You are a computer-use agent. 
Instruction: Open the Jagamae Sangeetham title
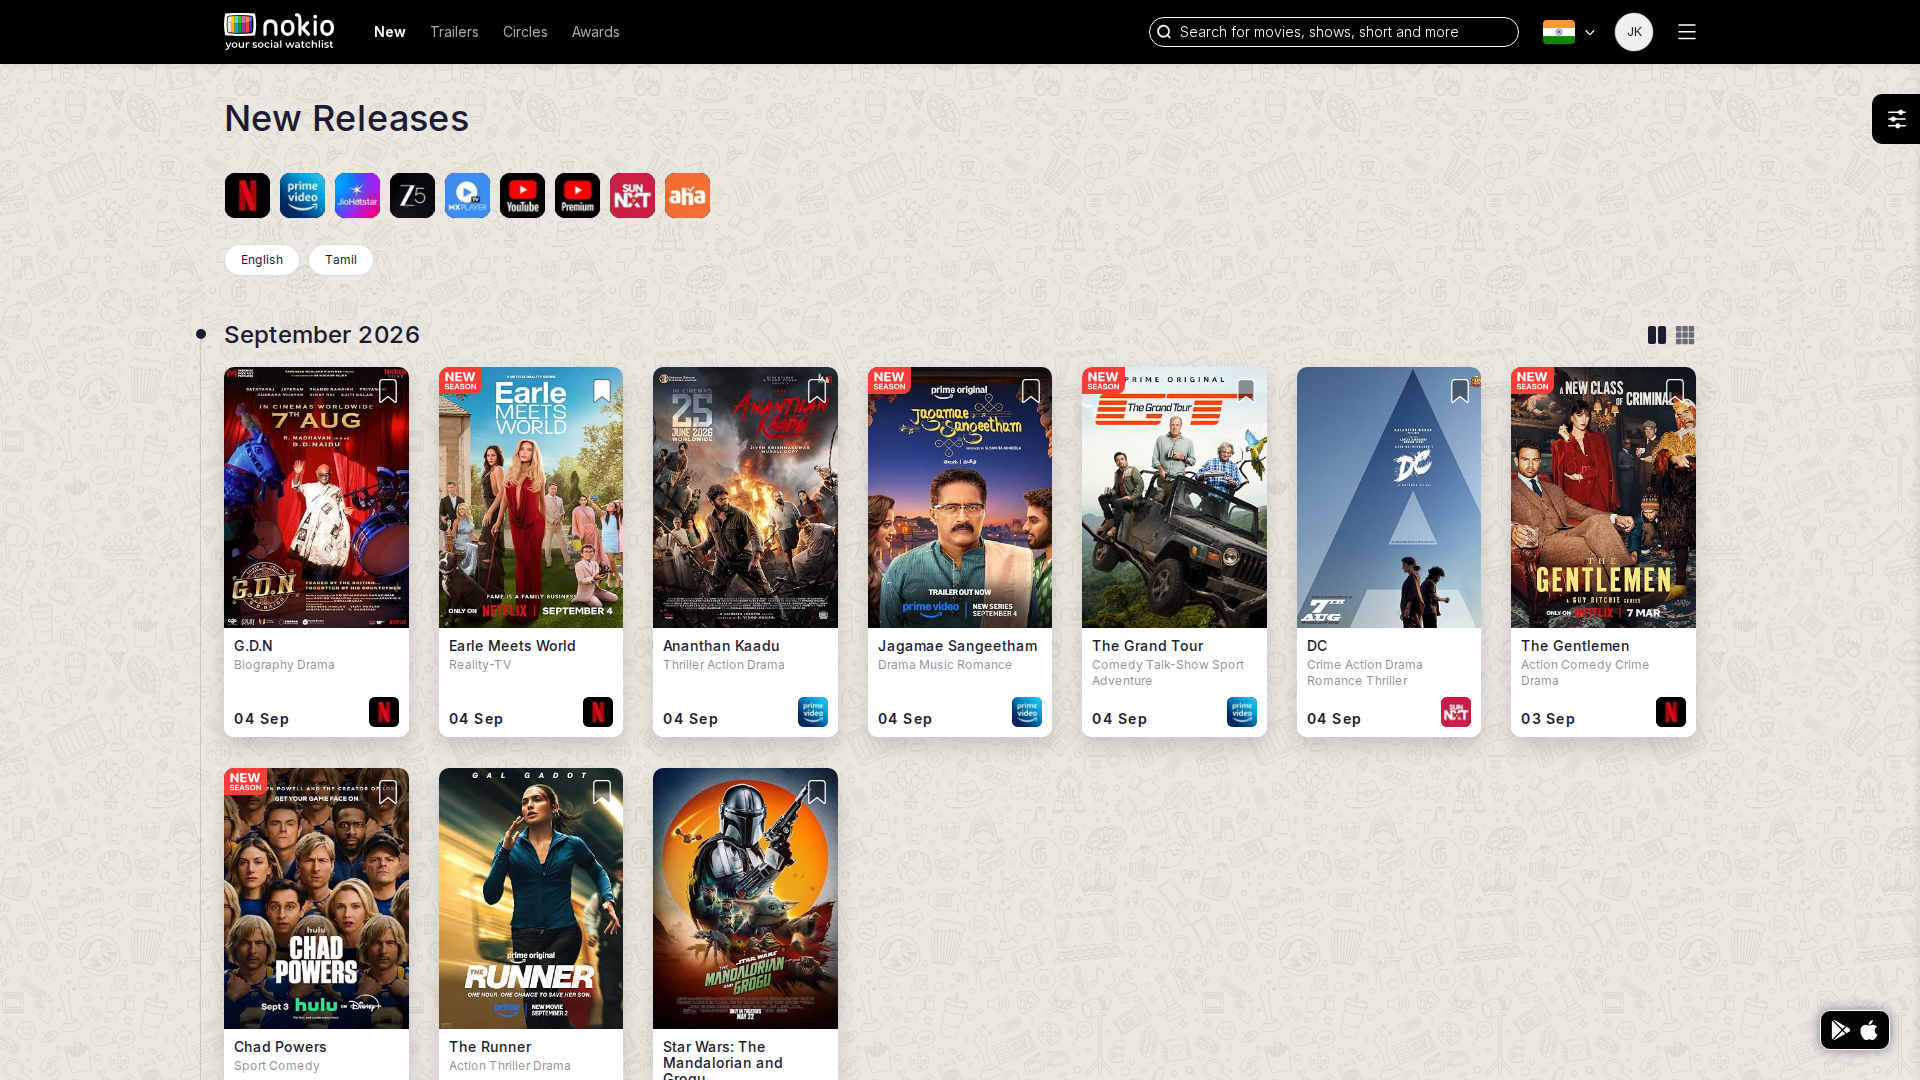958,646
